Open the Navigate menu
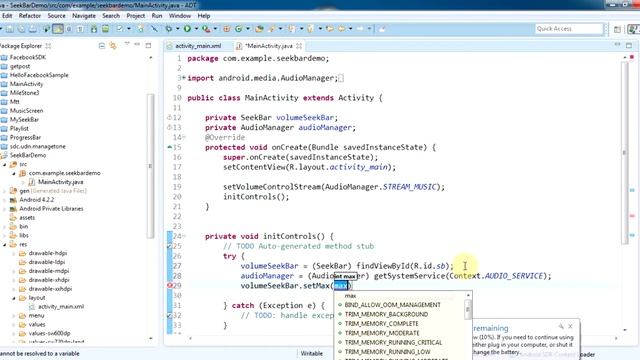Screen dimensions: 640x360 coord(84,16)
